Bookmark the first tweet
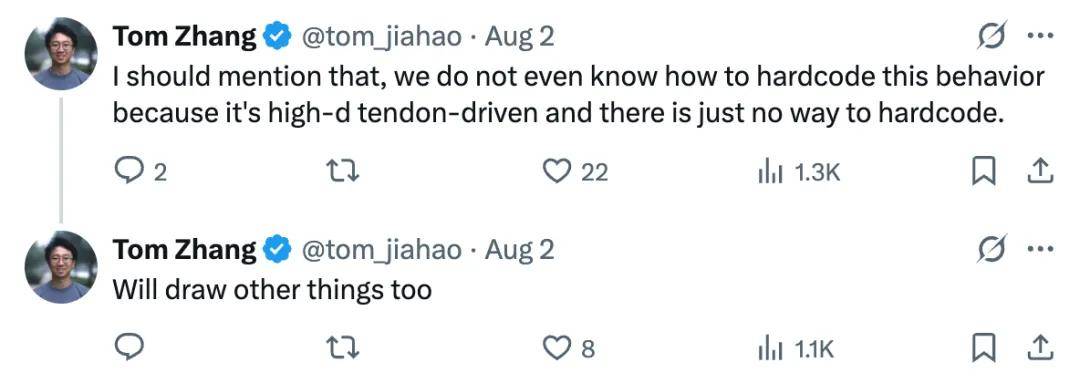 (x=984, y=172)
